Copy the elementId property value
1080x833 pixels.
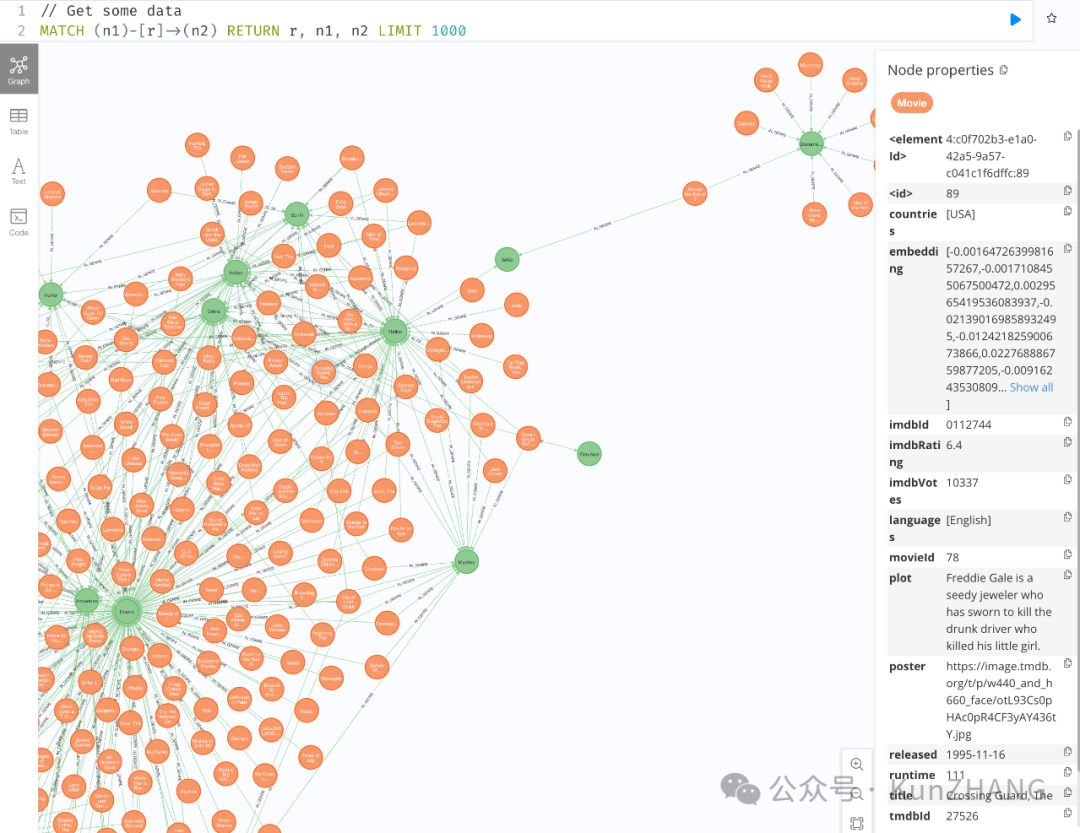[1067, 136]
